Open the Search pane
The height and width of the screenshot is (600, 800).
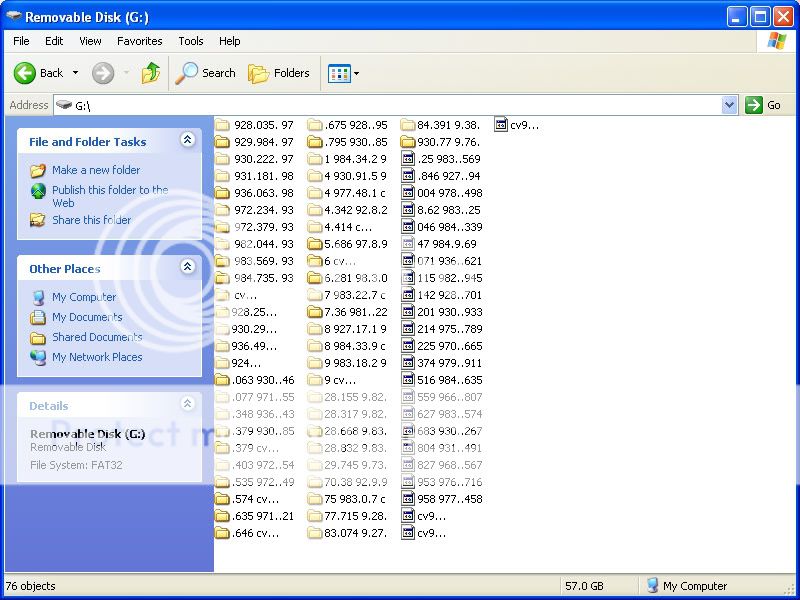click(x=206, y=73)
